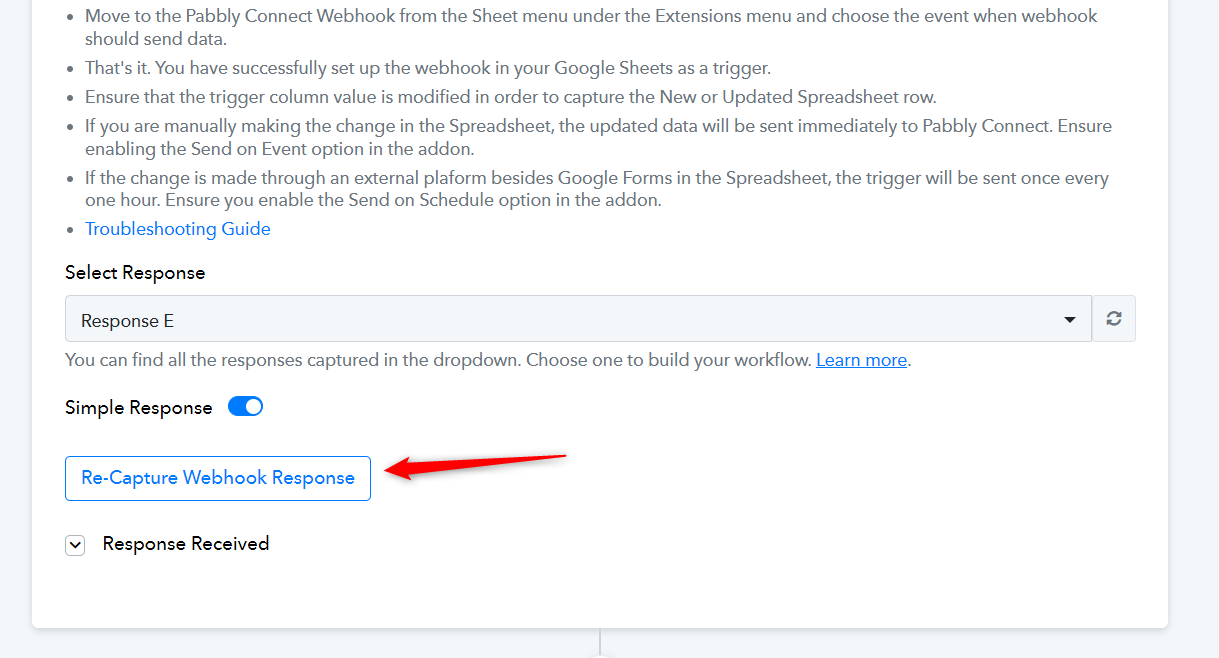Click the Response Received label

tap(186, 544)
